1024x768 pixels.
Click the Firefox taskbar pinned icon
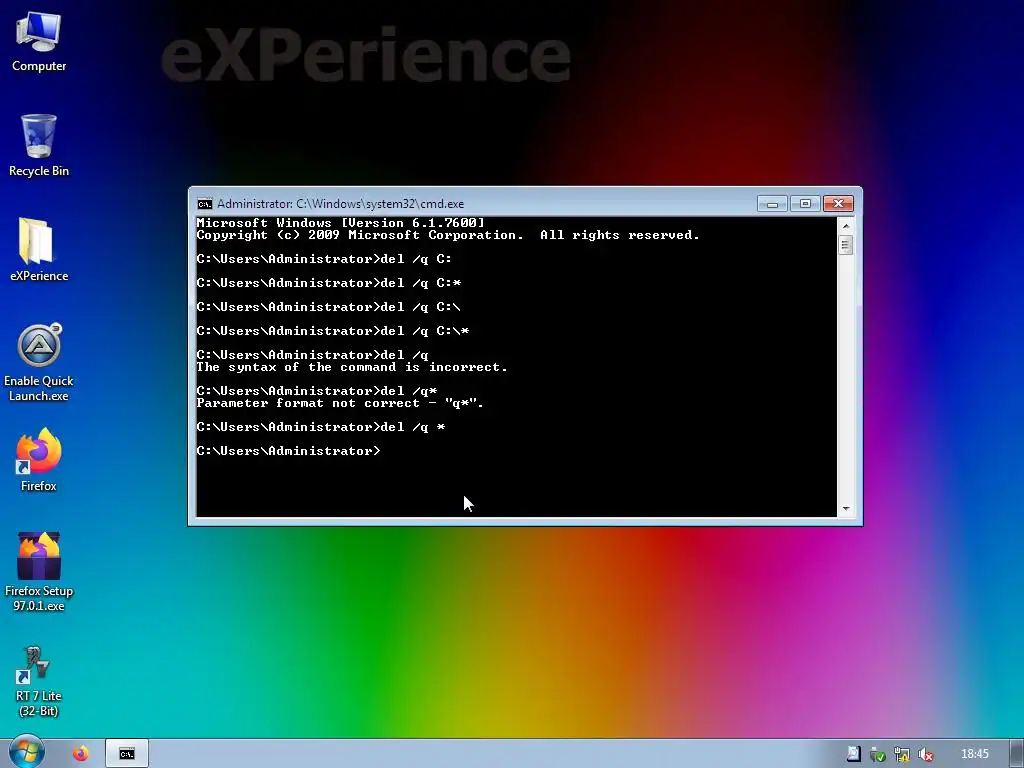coord(81,754)
